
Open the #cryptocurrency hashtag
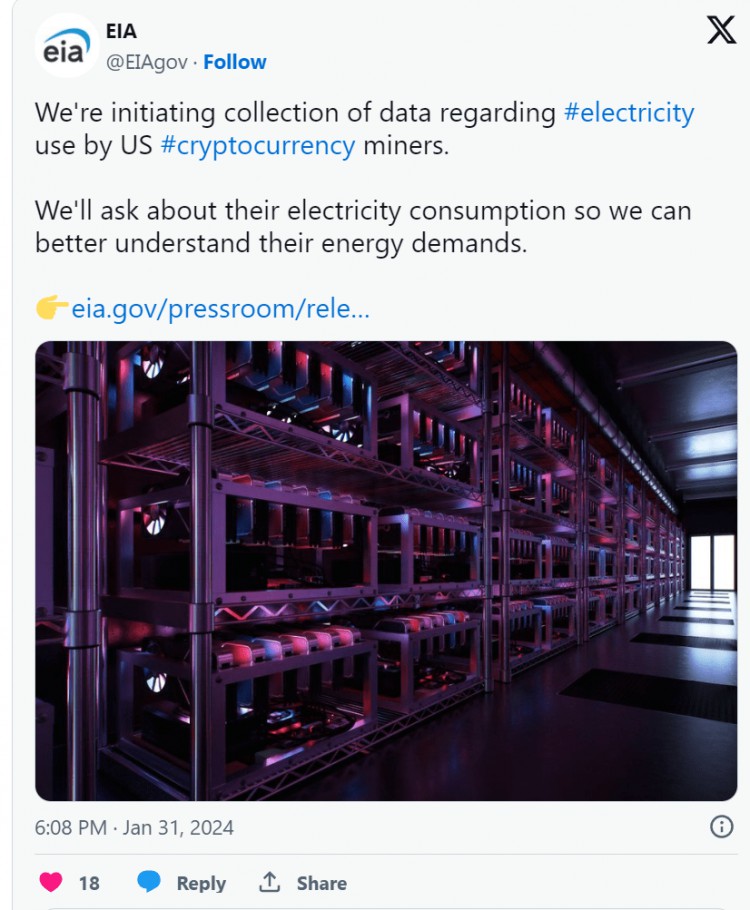(258, 146)
